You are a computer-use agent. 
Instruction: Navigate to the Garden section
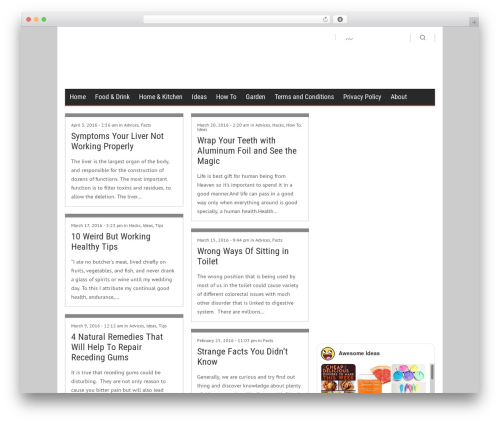255,97
